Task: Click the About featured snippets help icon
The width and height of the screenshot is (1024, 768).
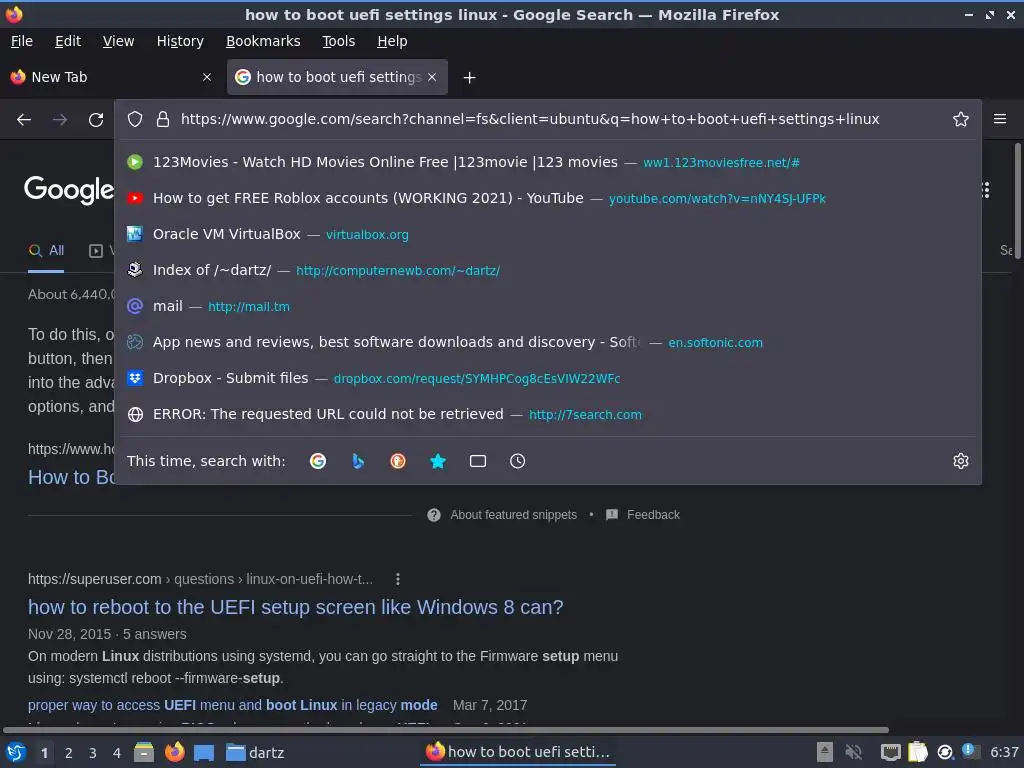Action: (x=434, y=515)
